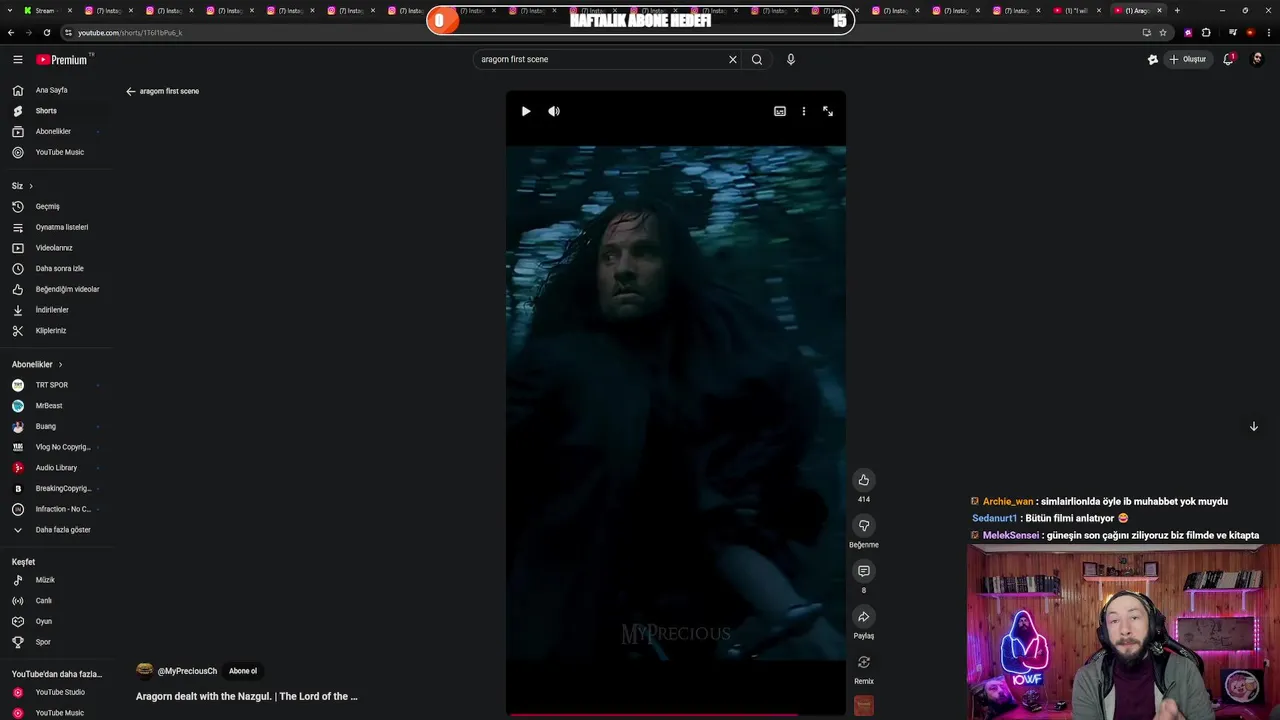Screen dimensions: 1280x720
Task: Open the Oluştur create menu
Action: pos(1188,59)
